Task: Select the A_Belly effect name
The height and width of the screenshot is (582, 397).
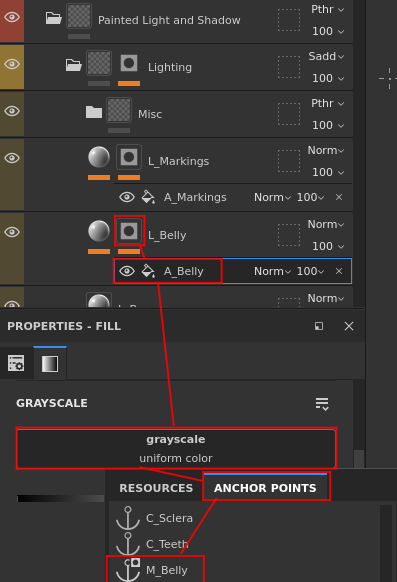Action: click(184, 271)
